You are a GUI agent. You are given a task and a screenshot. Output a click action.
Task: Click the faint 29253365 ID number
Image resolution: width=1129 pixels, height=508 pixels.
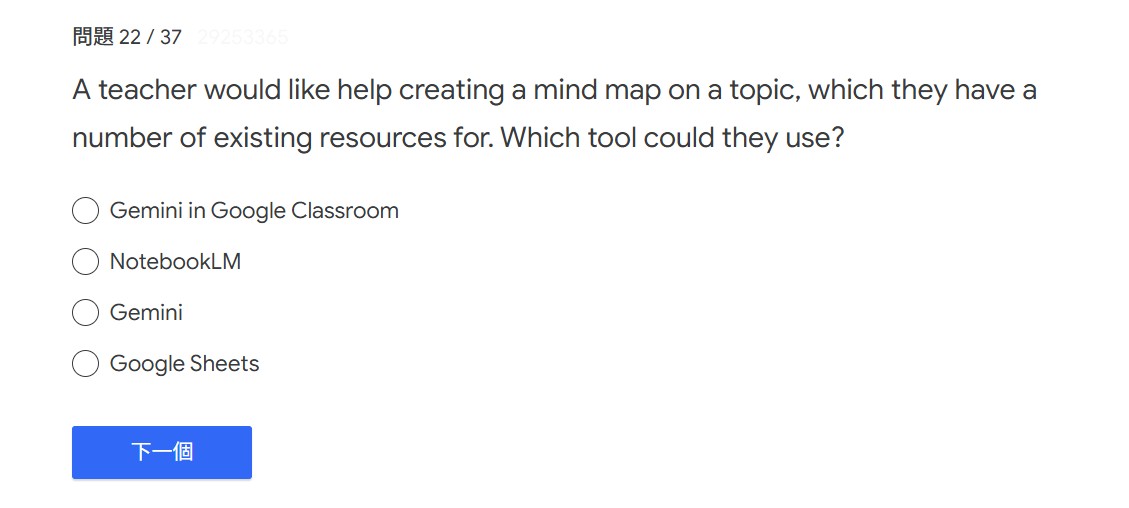point(242,38)
